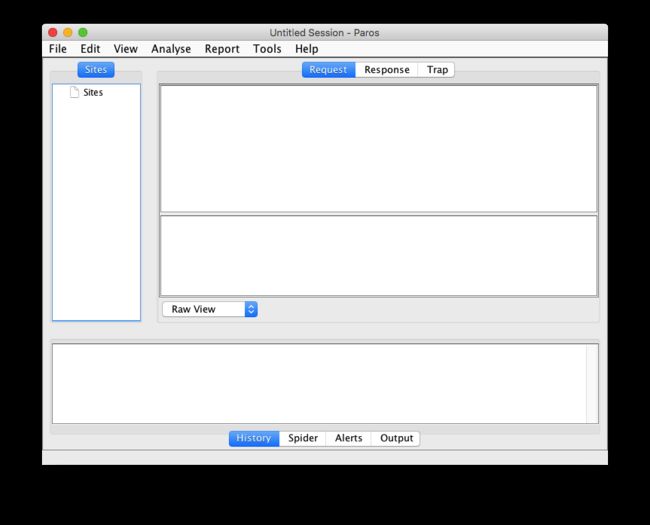Switch to the Output tab
Viewport: 650px width, 525px height.
click(x=396, y=438)
